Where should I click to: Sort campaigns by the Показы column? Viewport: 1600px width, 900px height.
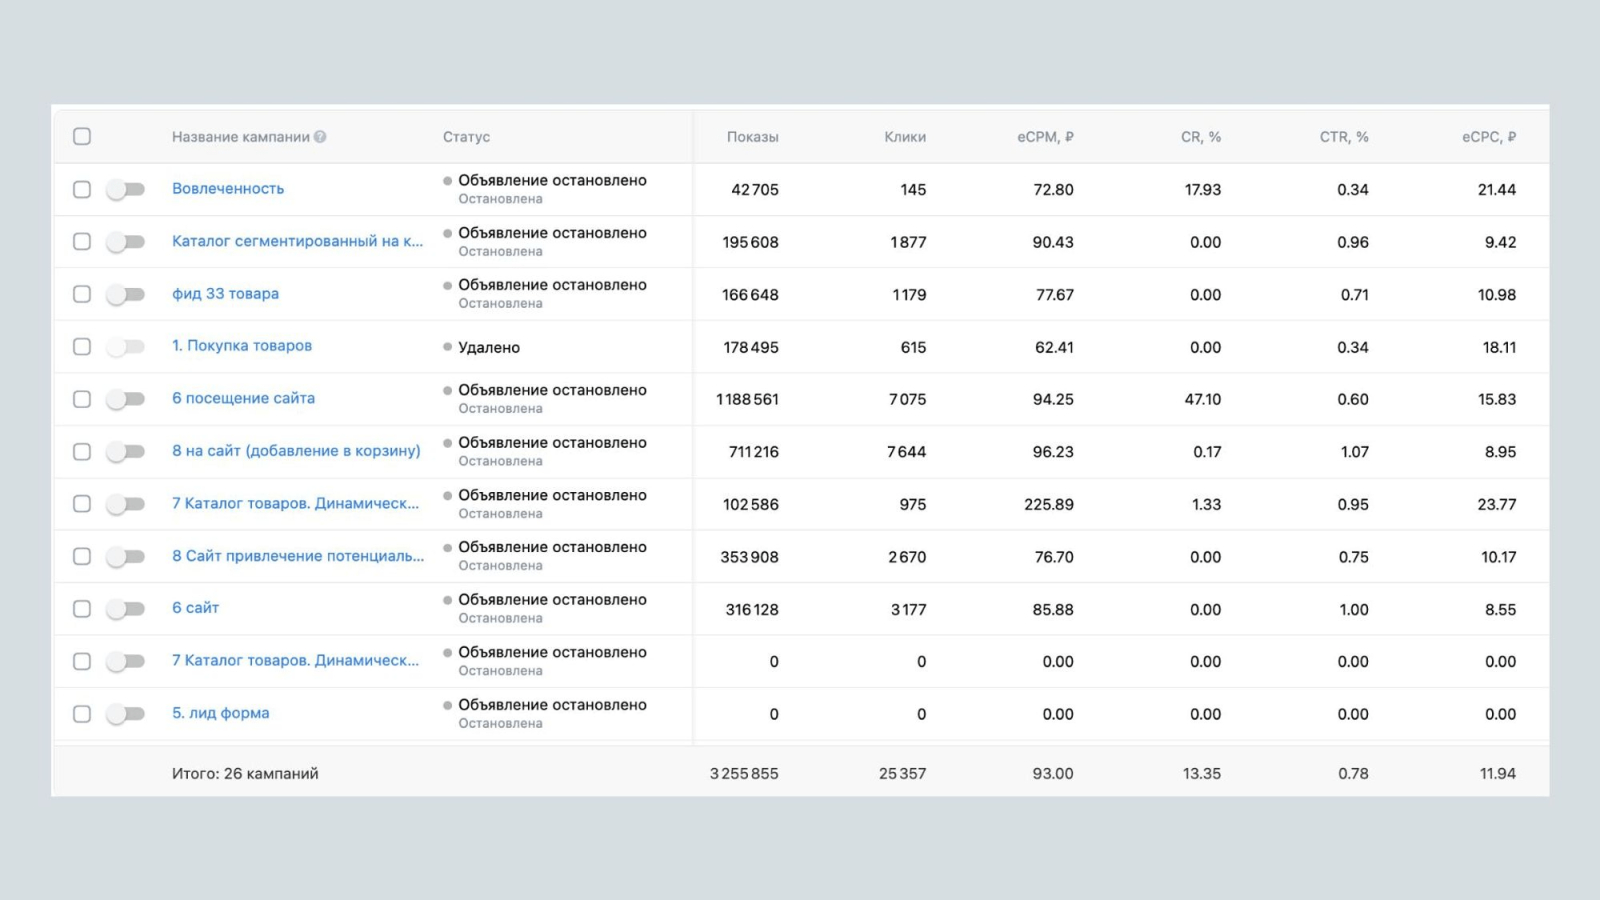click(752, 137)
